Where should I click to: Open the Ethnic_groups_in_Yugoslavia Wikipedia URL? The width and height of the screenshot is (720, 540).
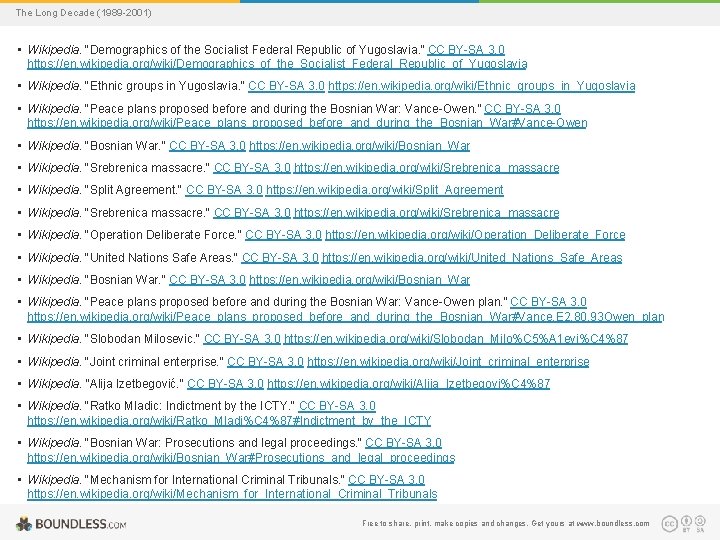tap(482, 86)
